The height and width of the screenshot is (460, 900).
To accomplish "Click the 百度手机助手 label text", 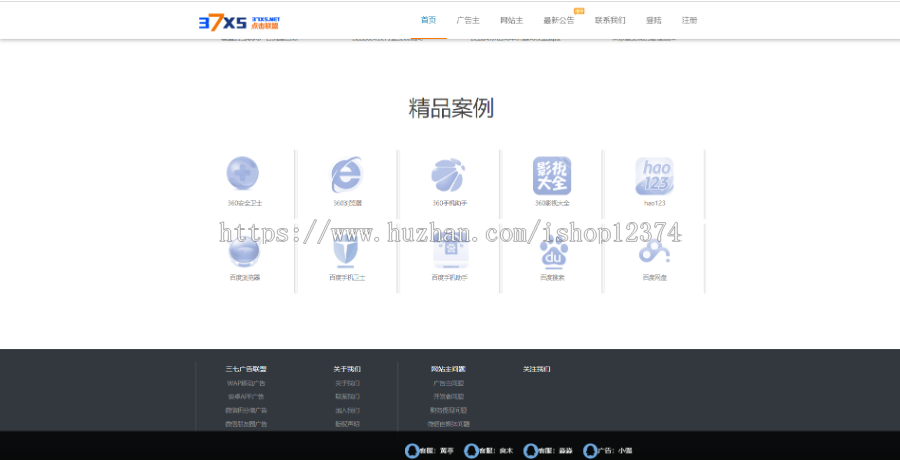I will click(x=450, y=278).
